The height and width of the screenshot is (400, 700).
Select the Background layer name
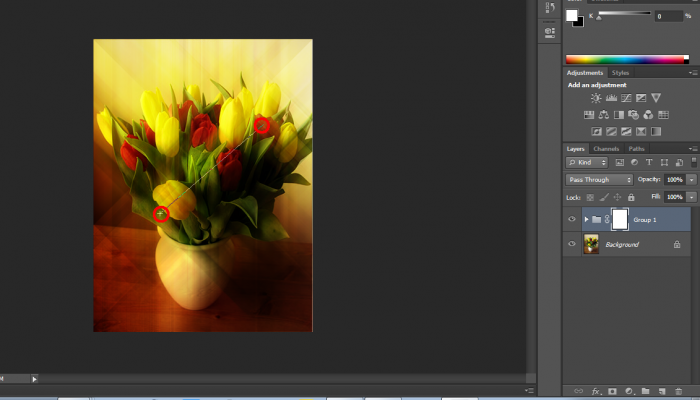(622, 245)
